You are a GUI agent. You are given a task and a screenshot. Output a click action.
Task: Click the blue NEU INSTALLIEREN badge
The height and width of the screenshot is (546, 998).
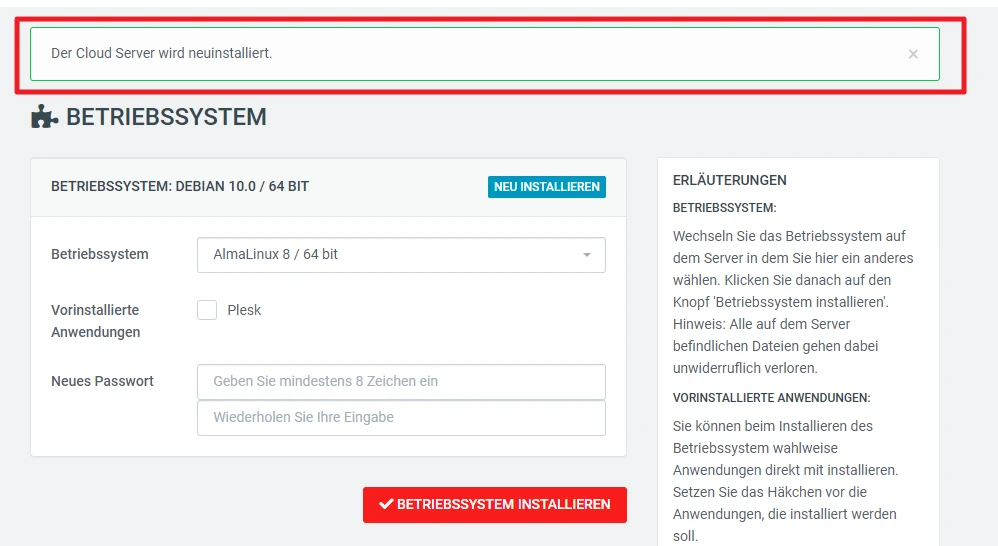click(x=546, y=187)
